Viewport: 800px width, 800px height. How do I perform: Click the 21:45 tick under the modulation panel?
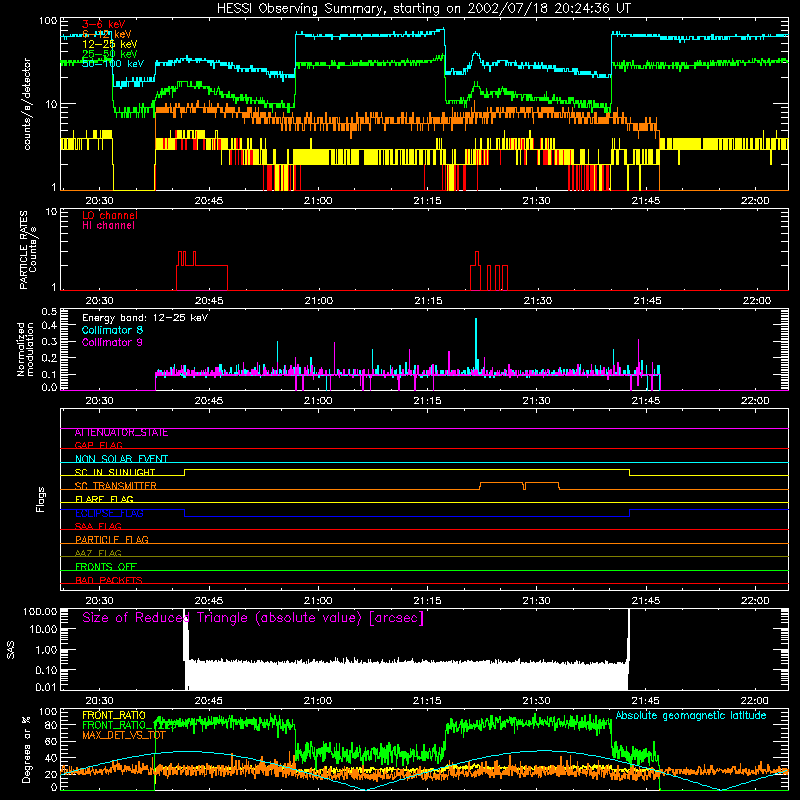coord(646,401)
